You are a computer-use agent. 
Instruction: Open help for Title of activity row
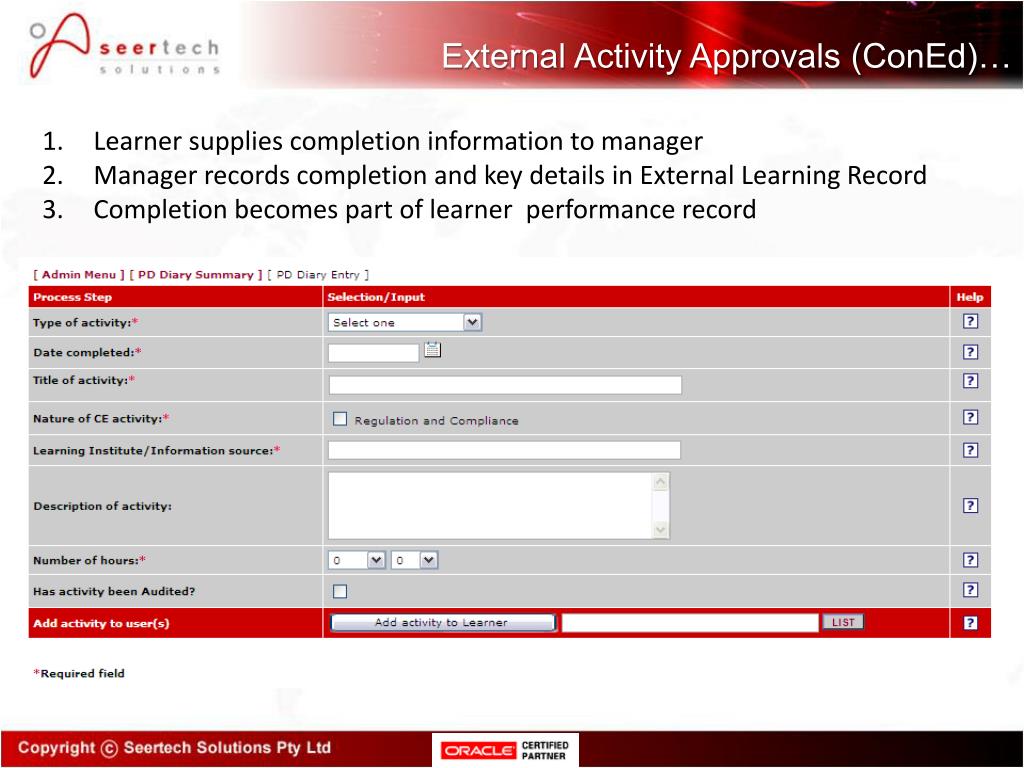[970, 381]
